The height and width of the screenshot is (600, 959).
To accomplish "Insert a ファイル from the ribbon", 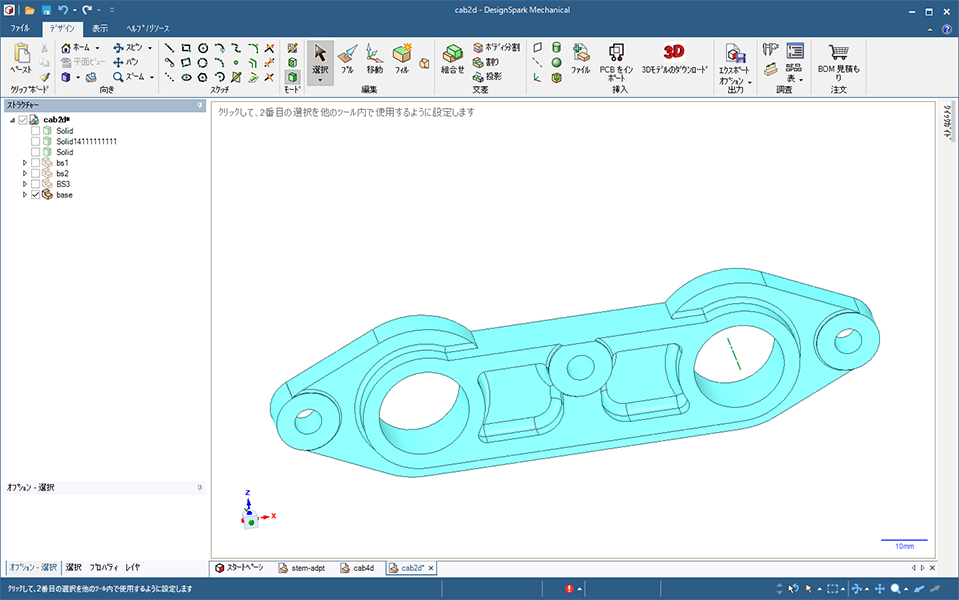I will [x=580, y=58].
